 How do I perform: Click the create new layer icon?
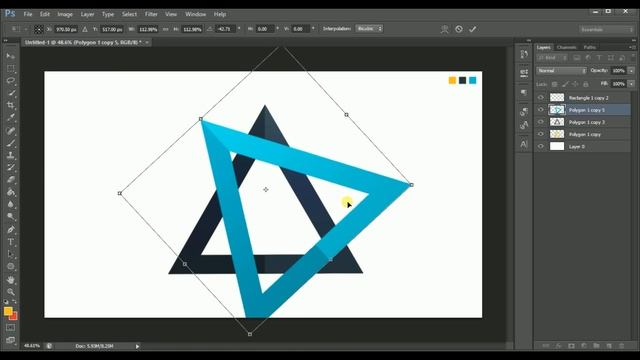pyautogui.click(x=609, y=346)
